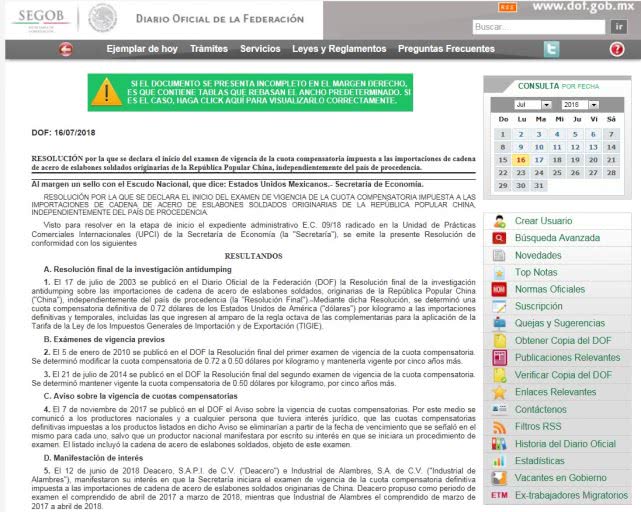Open the Búsqueda Avanzada link
The height and width of the screenshot is (512, 641).
557,238
